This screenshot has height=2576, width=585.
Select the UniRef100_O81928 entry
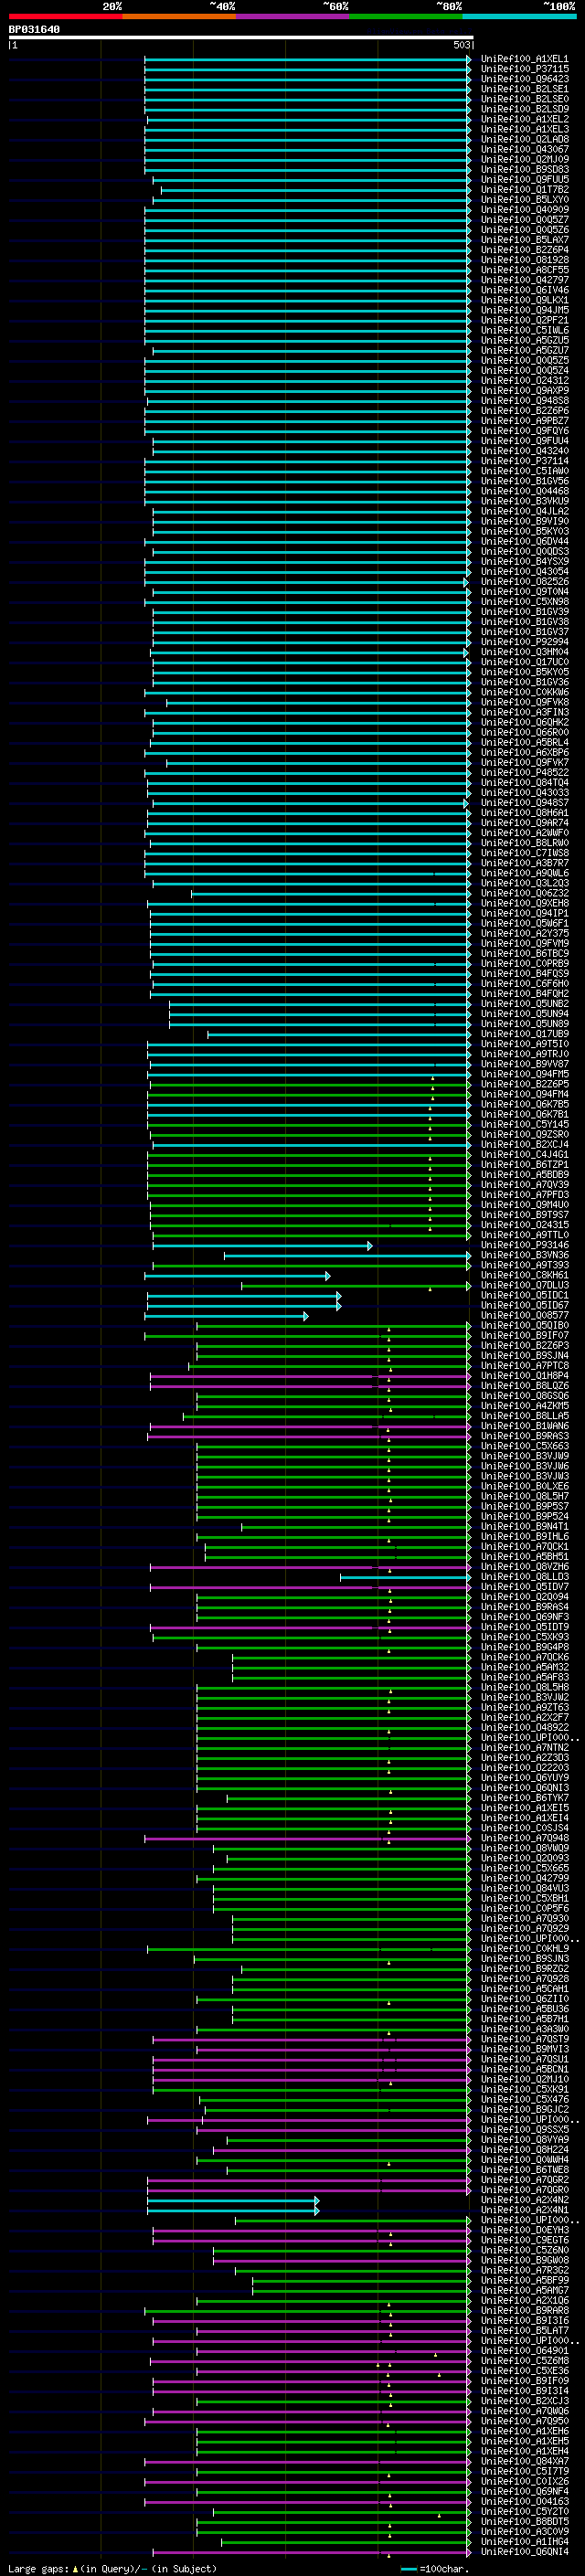click(524, 260)
